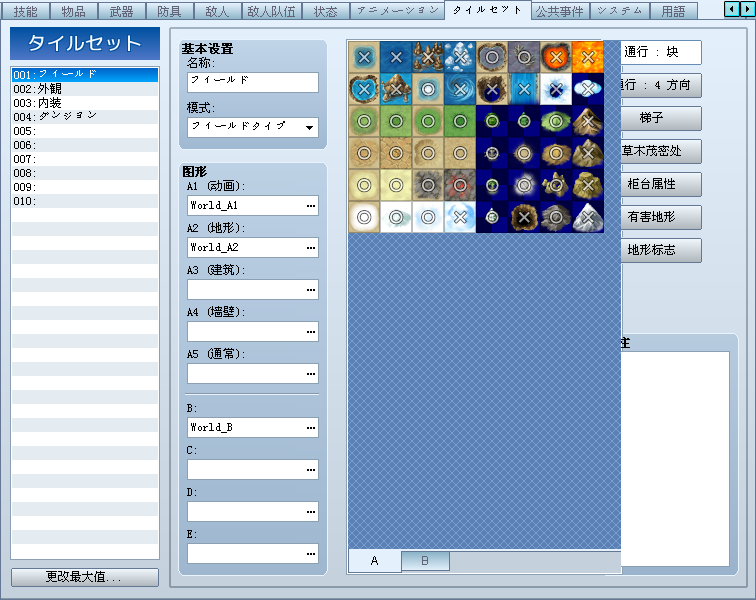756x600 pixels.
Task: Select the icy hole in snow tile
Action: coord(556,89)
